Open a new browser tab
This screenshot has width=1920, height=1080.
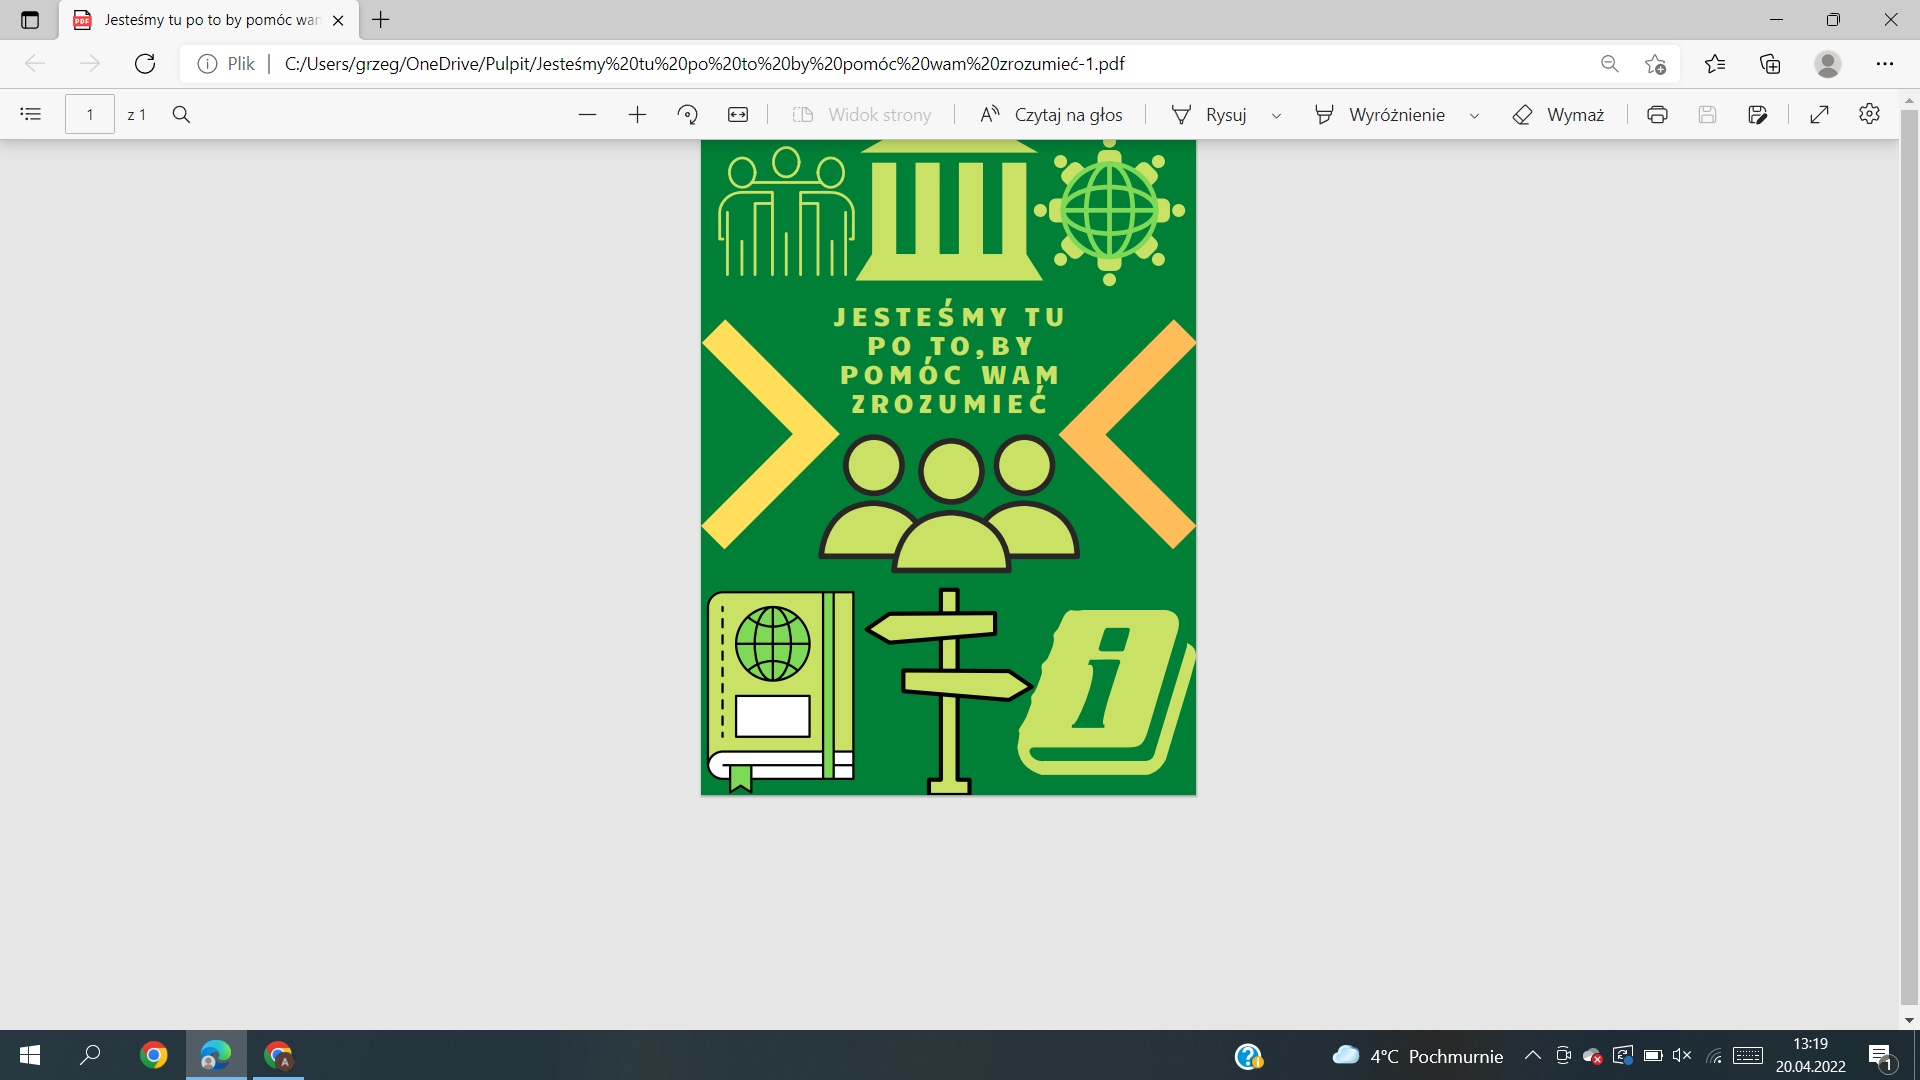[x=381, y=20]
